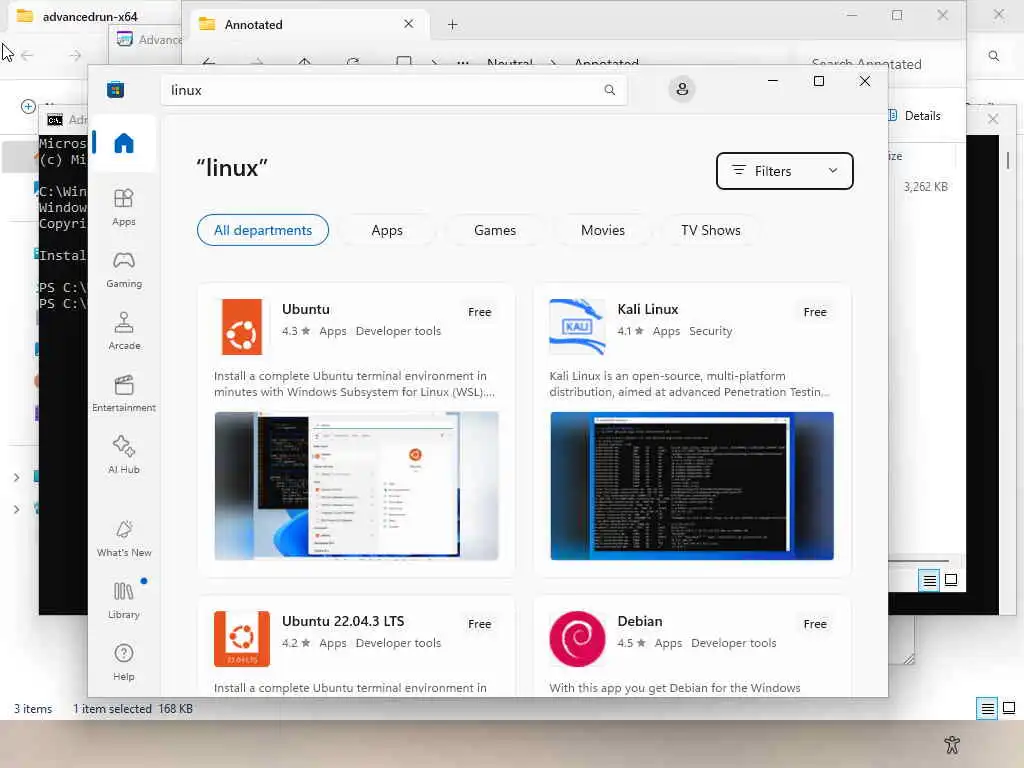This screenshot has width=1024, height=768.
Task: Select the TV Shows department filter
Action: [710, 230]
